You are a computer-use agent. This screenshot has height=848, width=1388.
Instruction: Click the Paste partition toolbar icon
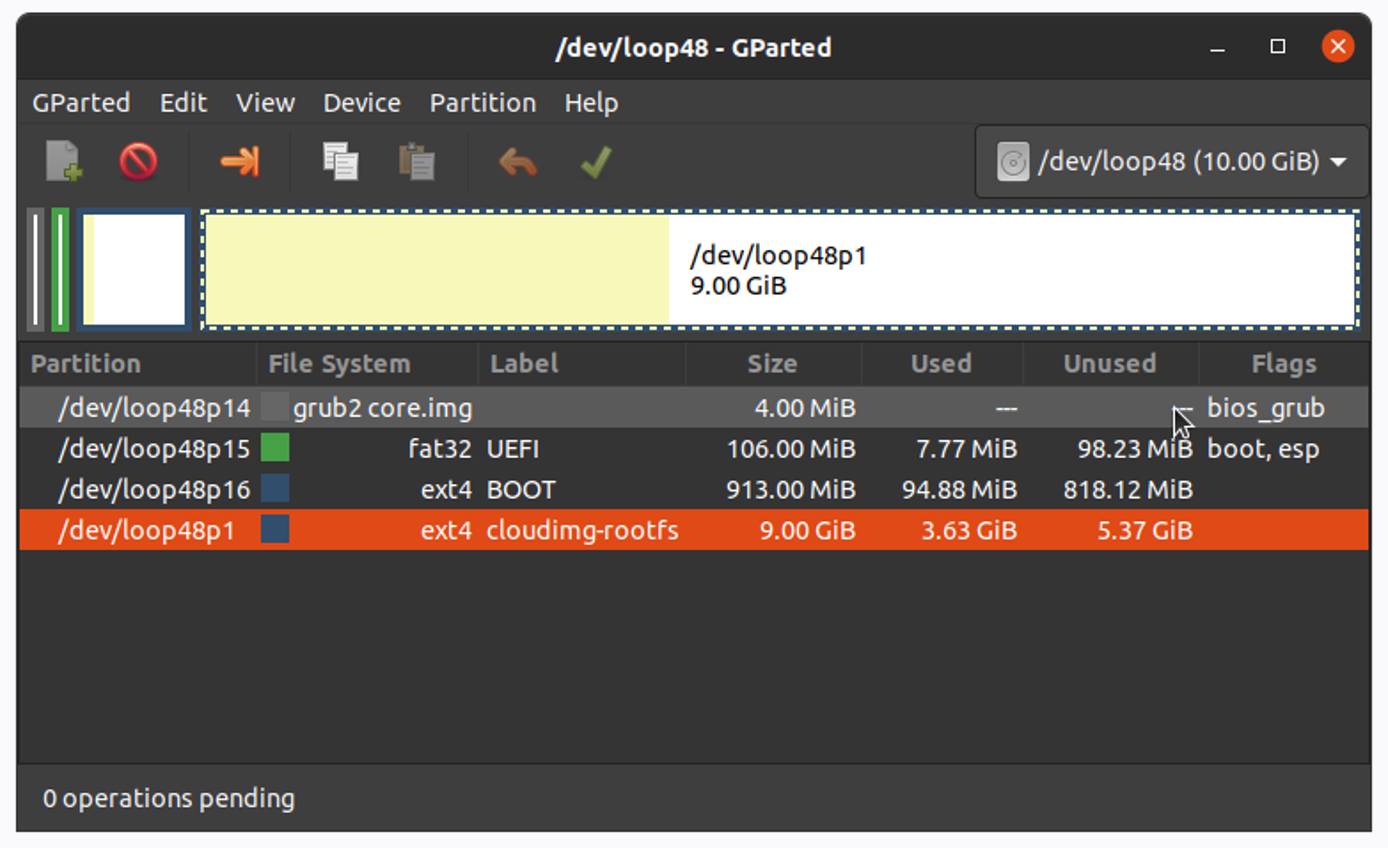coord(417,161)
